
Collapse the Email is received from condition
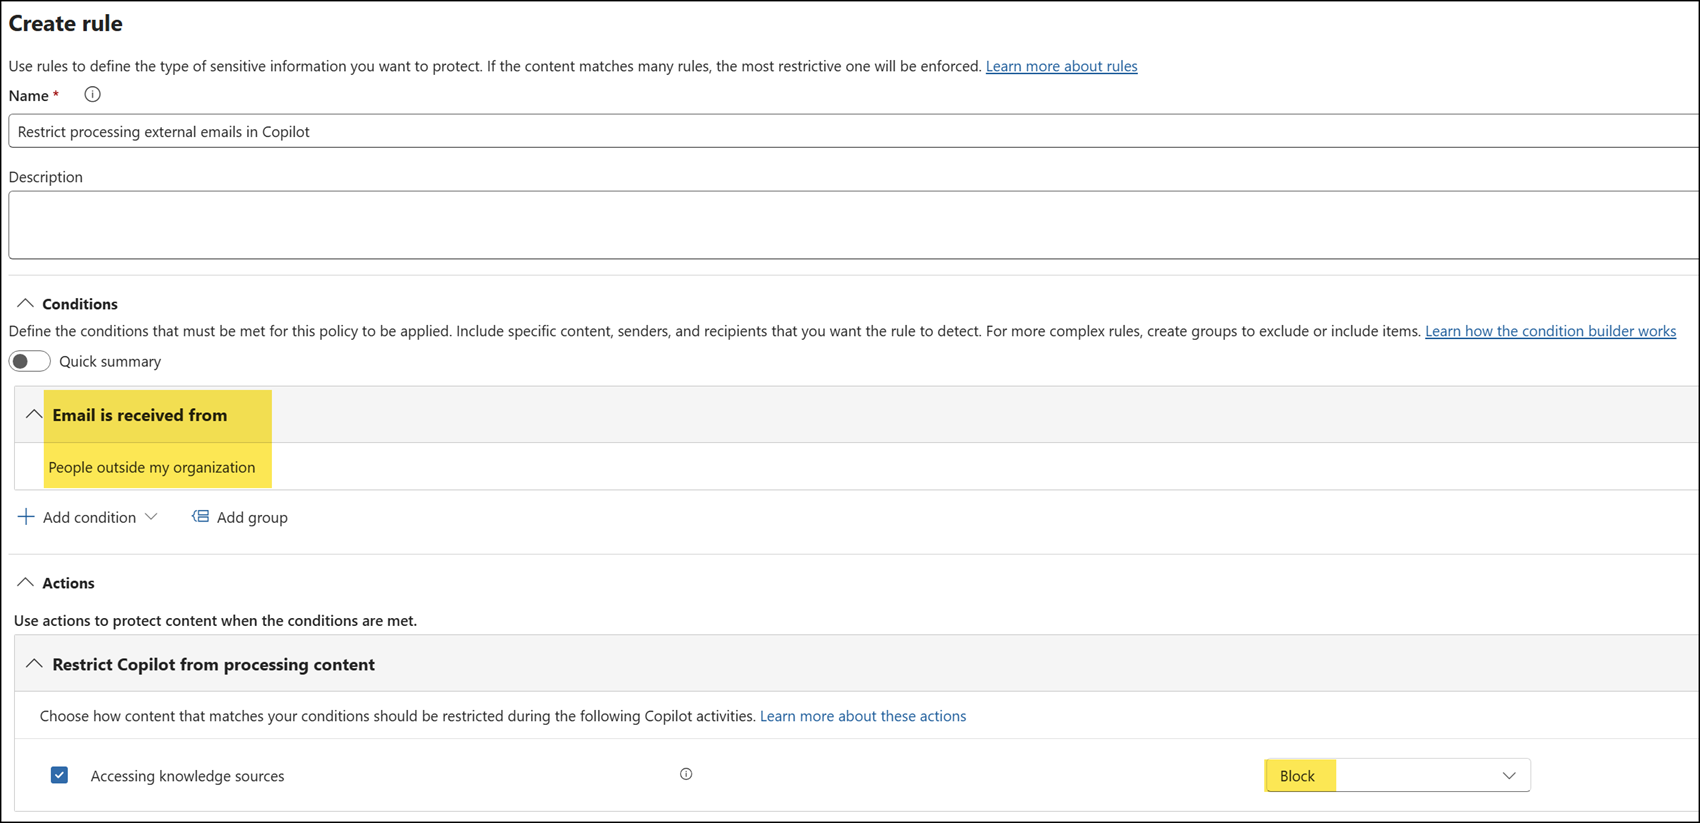[34, 414]
